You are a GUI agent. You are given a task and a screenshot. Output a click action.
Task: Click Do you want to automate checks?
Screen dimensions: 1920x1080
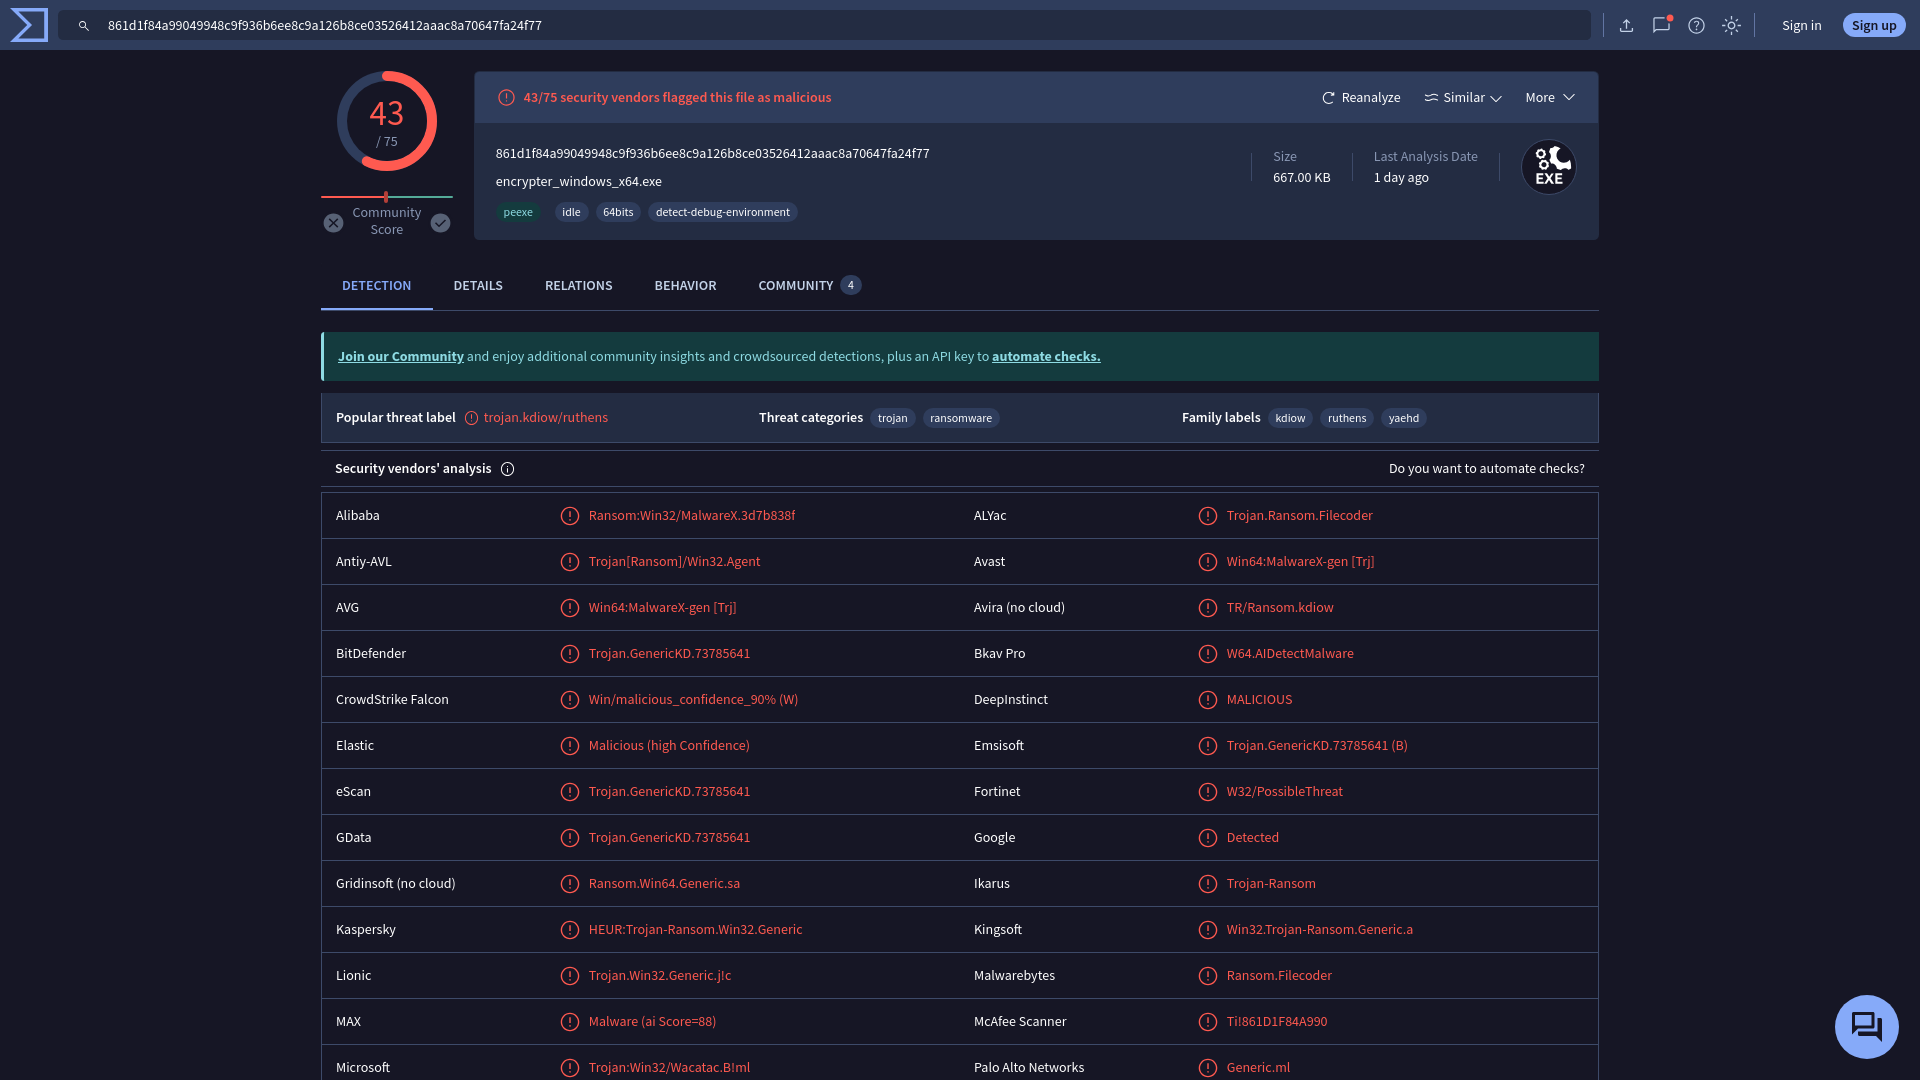pyautogui.click(x=1486, y=469)
